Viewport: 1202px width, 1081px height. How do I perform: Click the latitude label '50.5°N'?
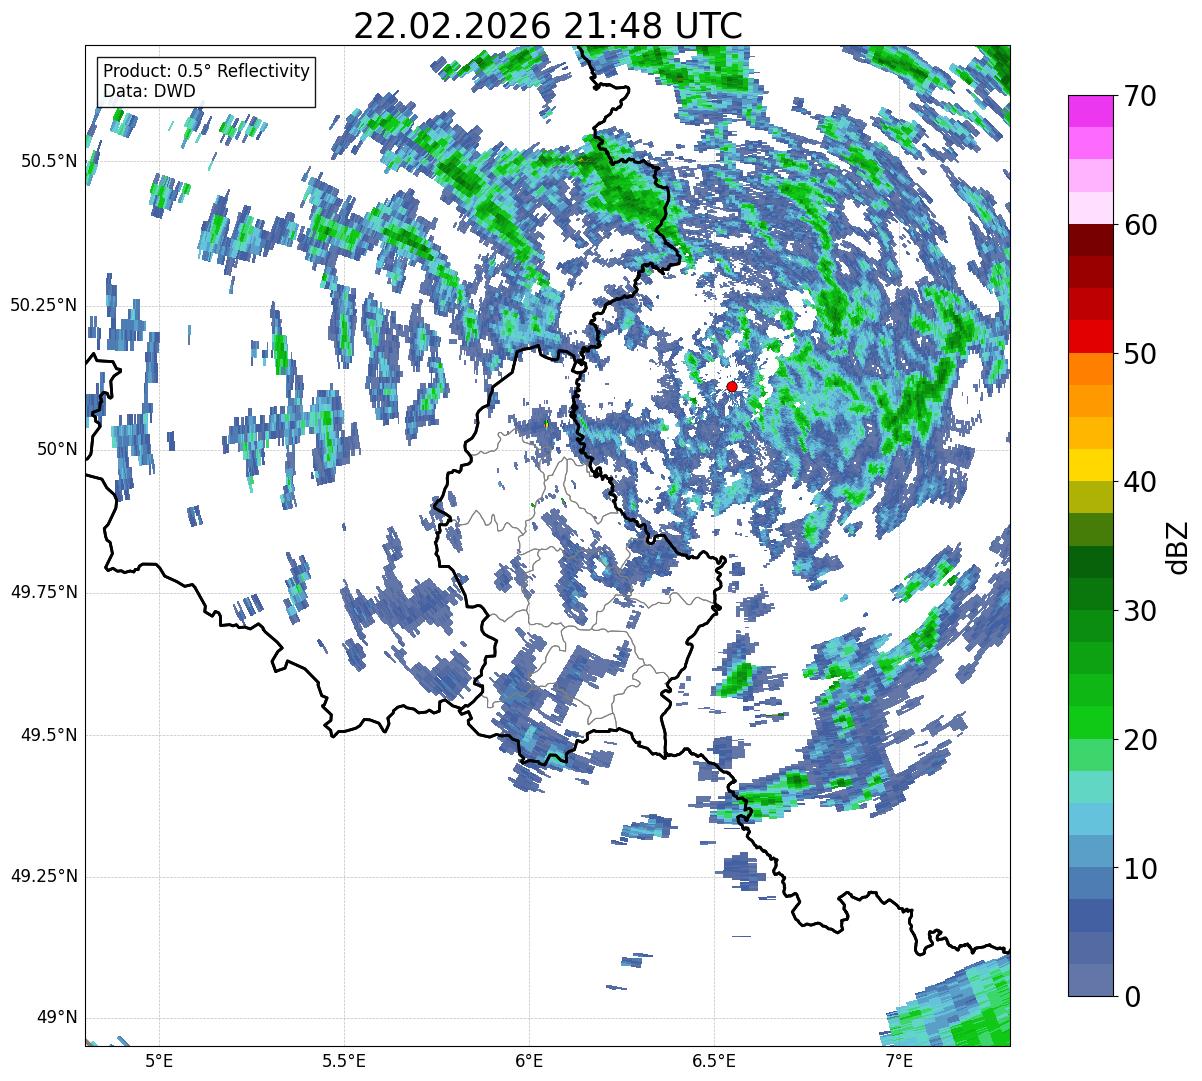[49, 162]
